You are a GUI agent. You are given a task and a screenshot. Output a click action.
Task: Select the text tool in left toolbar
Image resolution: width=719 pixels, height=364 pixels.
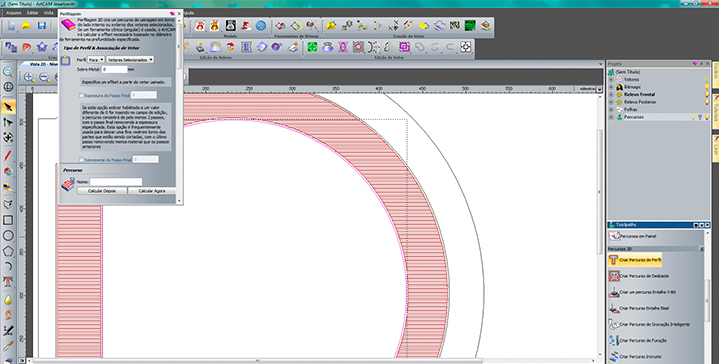[x=8, y=281]
